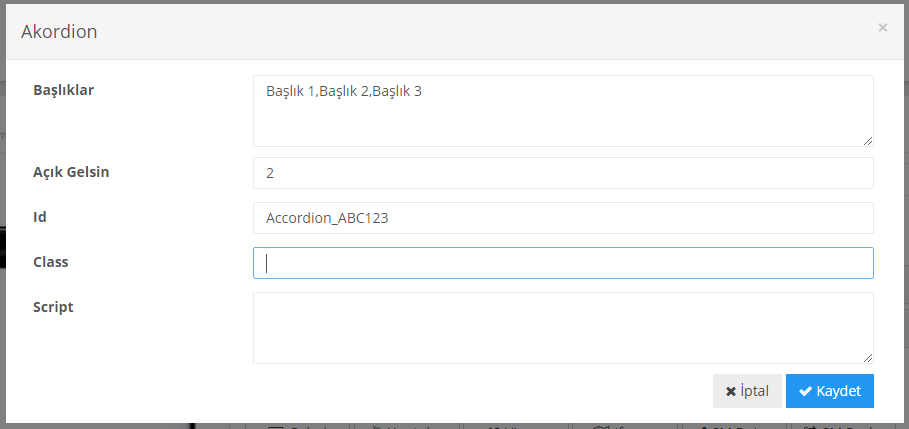909x429 pixels.
Task: Grab the Başlıklar textarea resize handle
Action: pos(867,140)
